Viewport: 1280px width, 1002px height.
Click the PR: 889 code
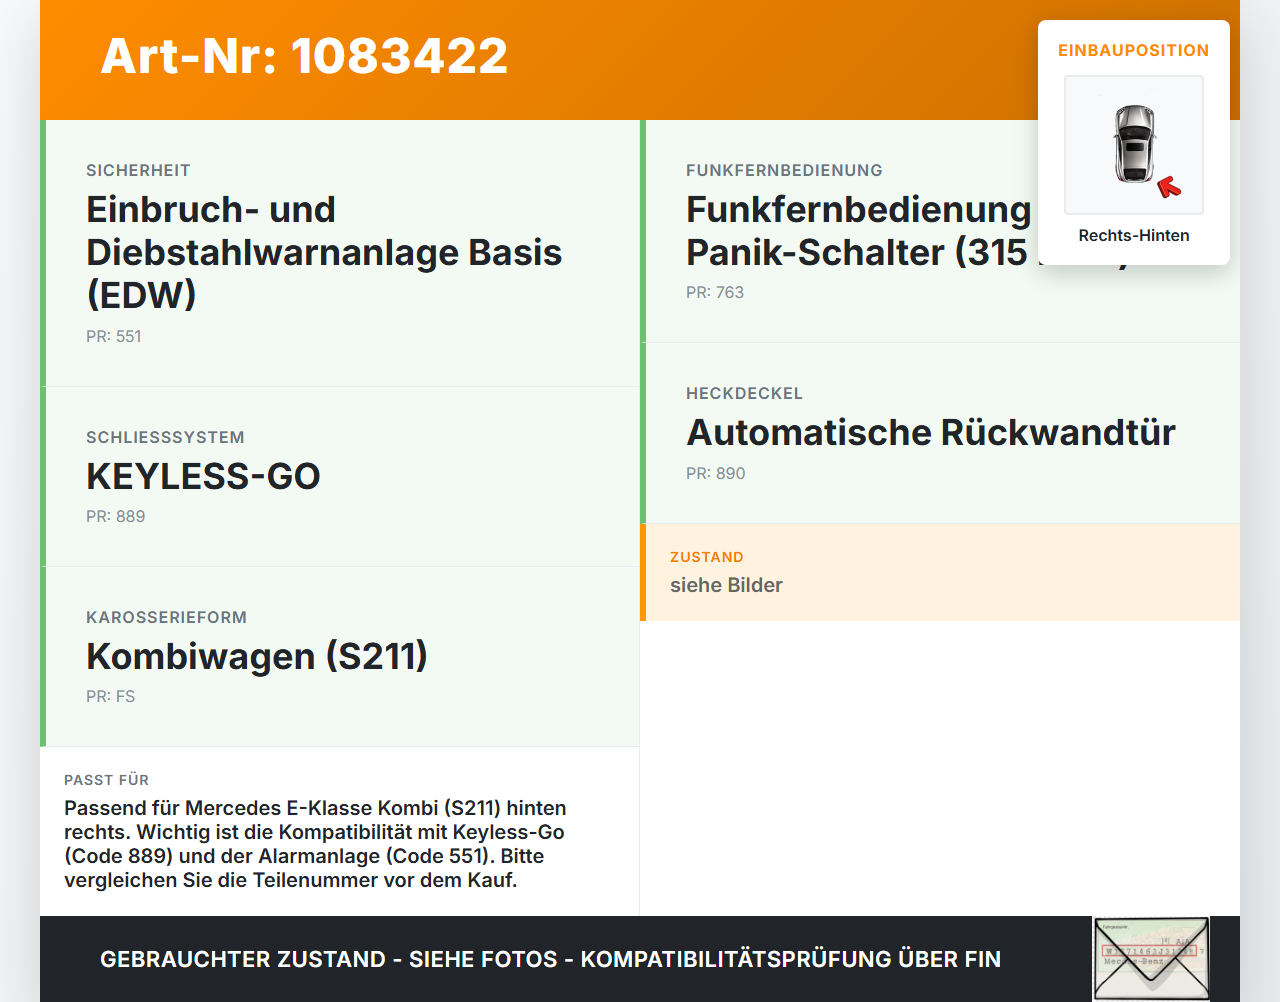[x=116, y=517]
